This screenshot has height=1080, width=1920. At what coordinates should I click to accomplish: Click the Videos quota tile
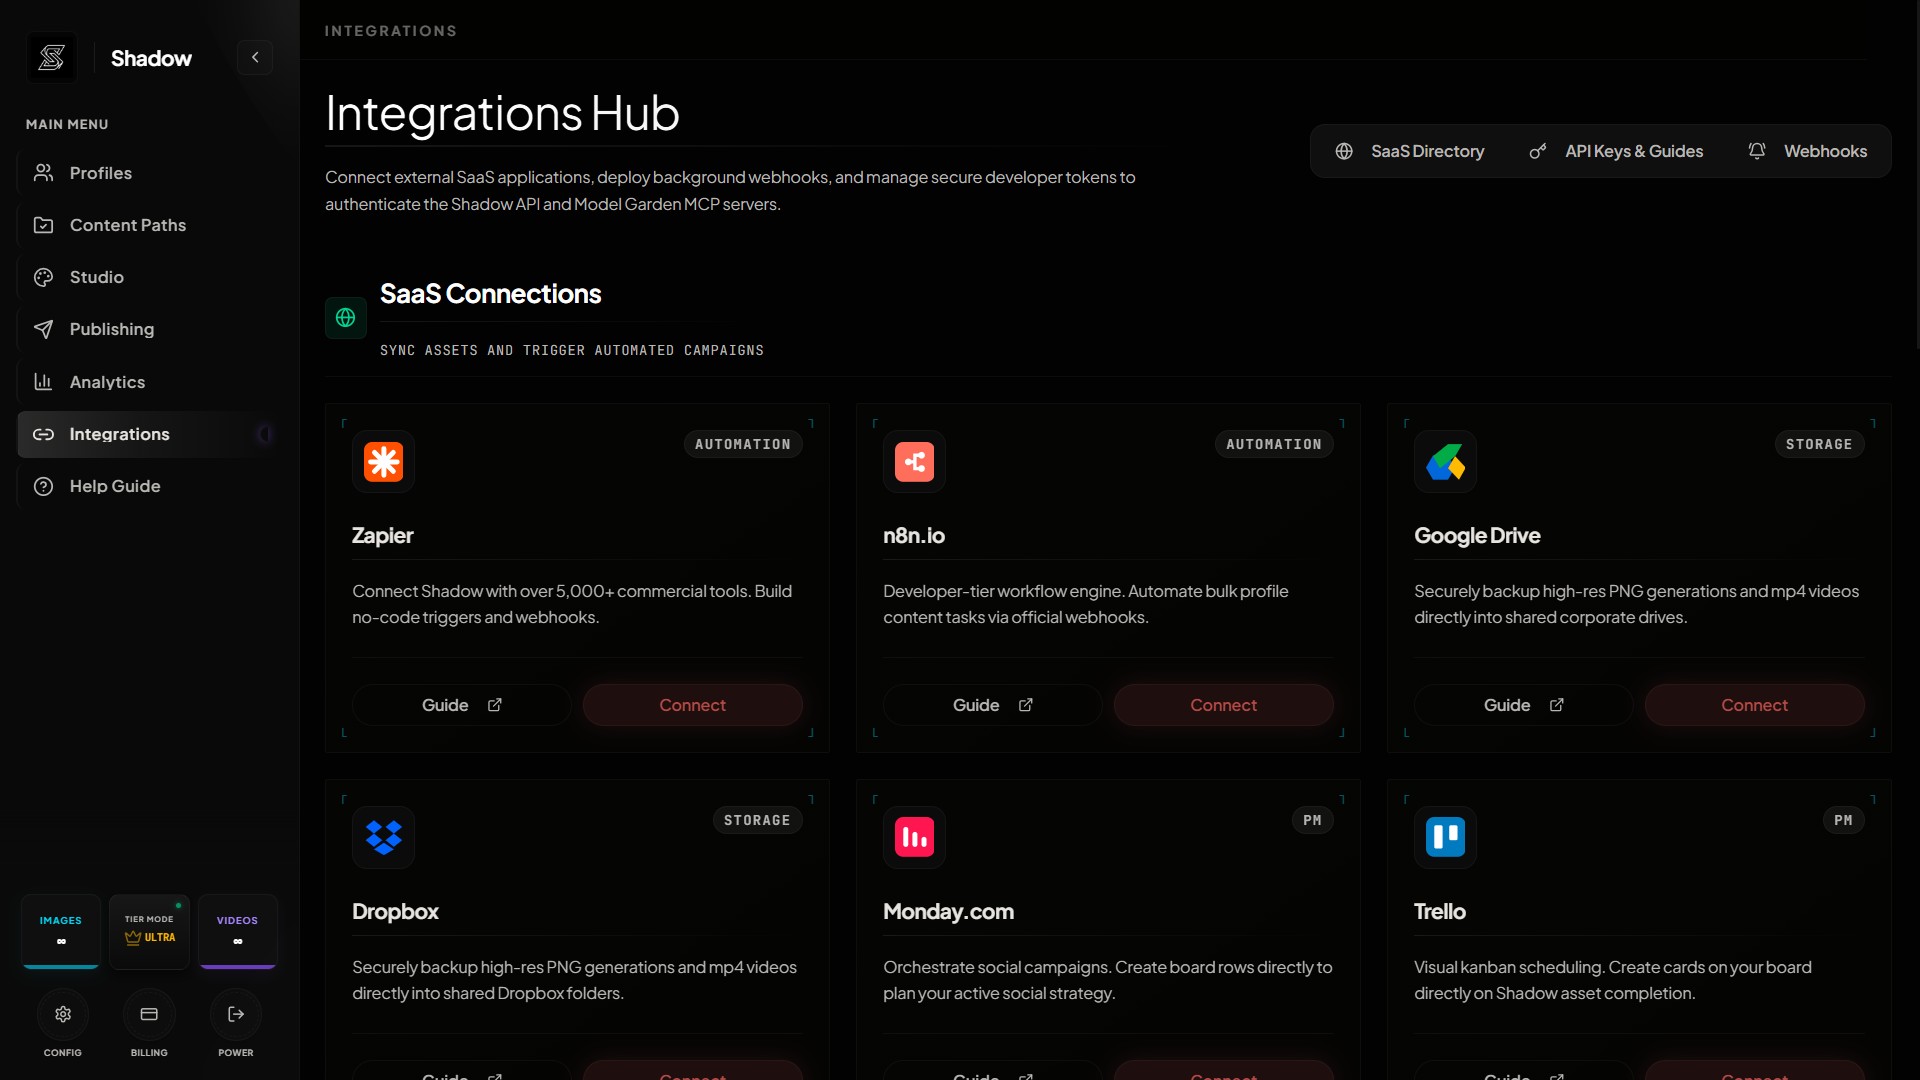pos(238,931)
